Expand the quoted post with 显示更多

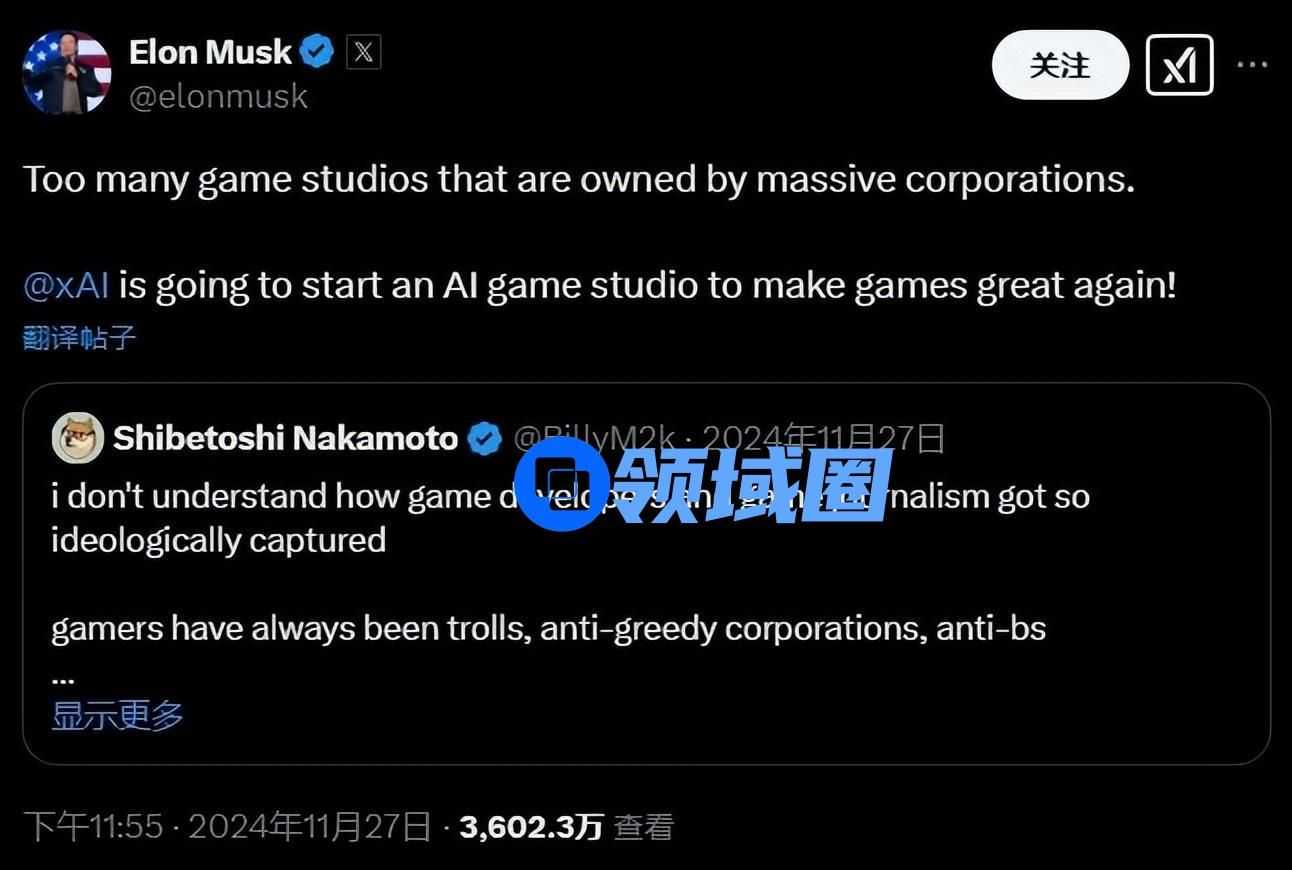[x=117, y=715]
